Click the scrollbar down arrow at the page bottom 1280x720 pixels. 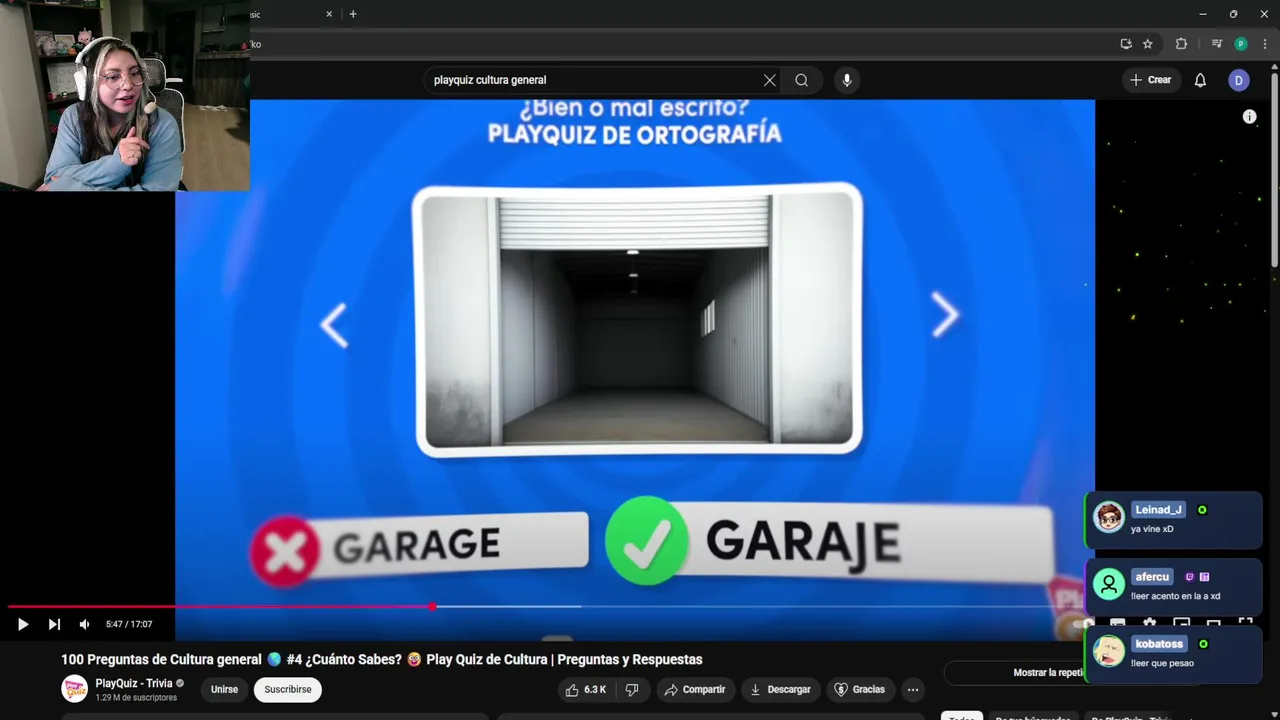pyautogui.click(x=1273, y=713)
